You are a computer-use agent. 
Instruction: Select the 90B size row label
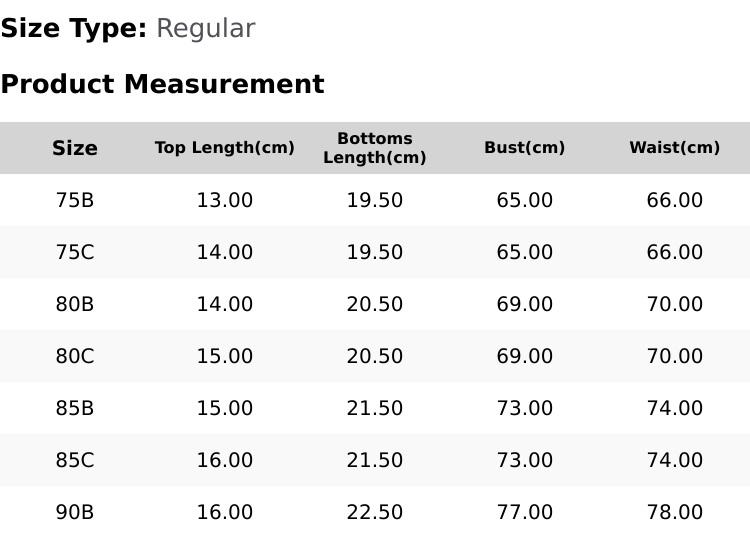(x=75, y=512)
